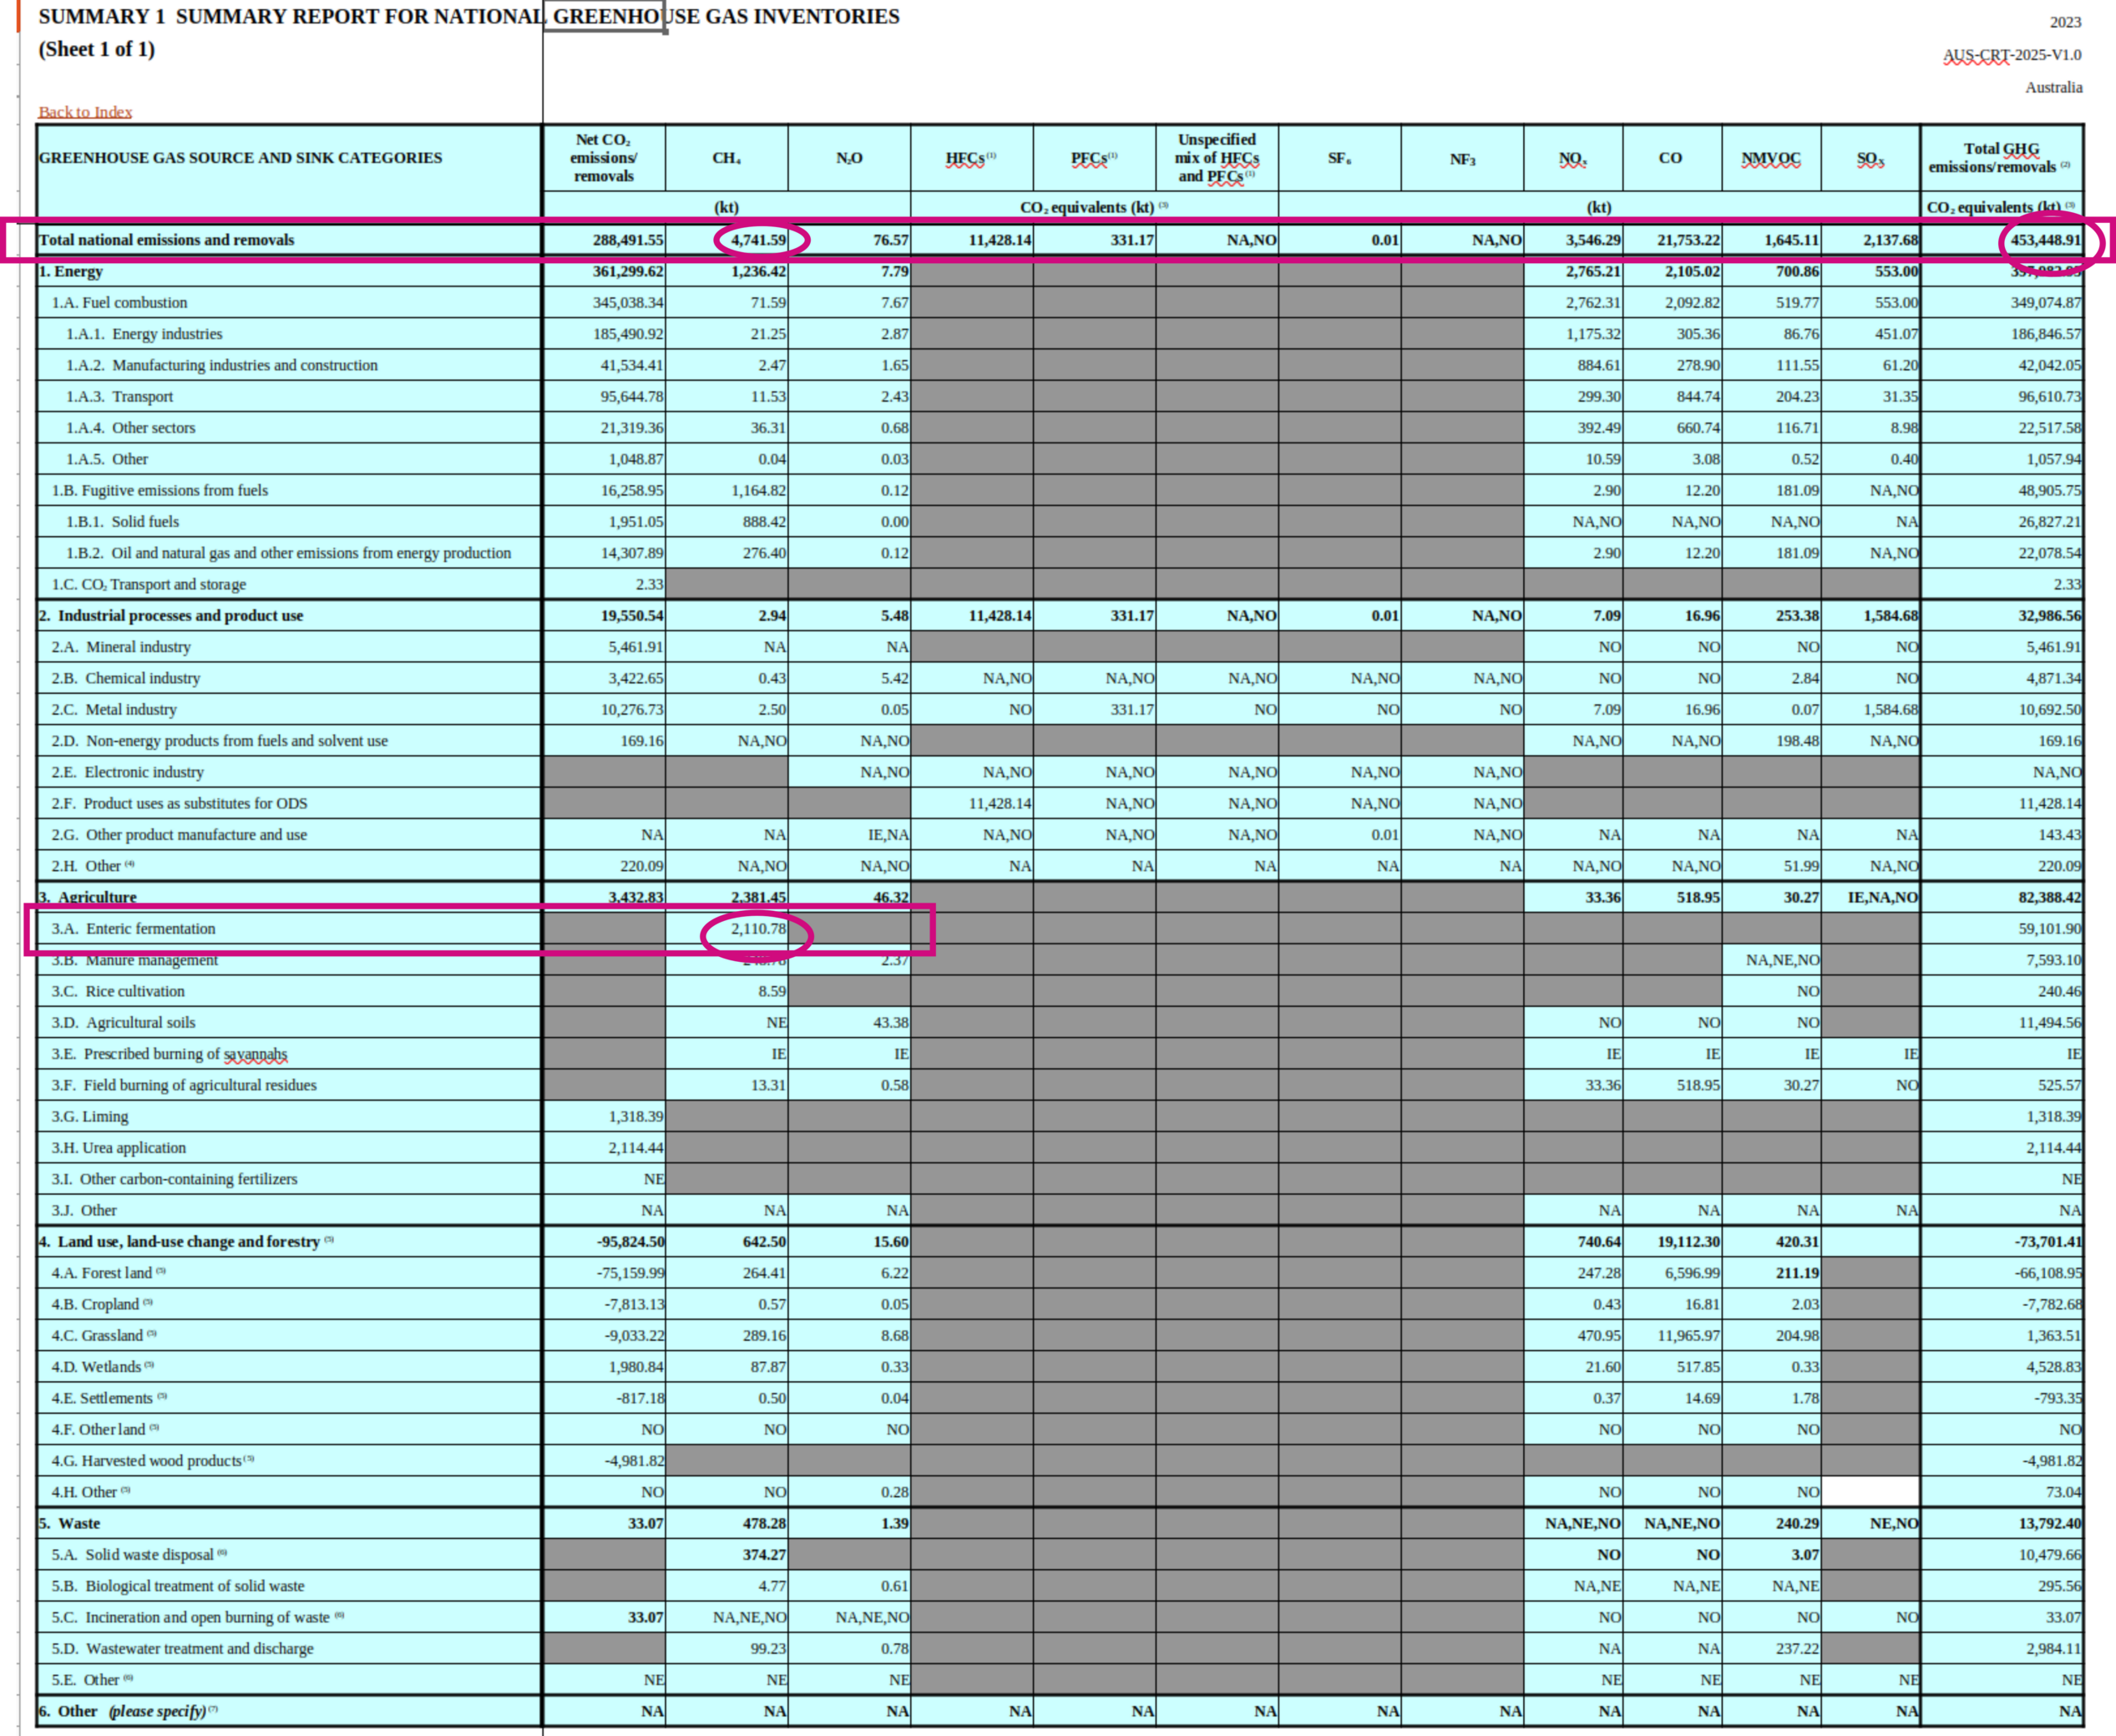The width and height of the screenshot is (2116, 1736).
Task: Select the circled total CH4 value 4,741.59
Action: [759, 240]
